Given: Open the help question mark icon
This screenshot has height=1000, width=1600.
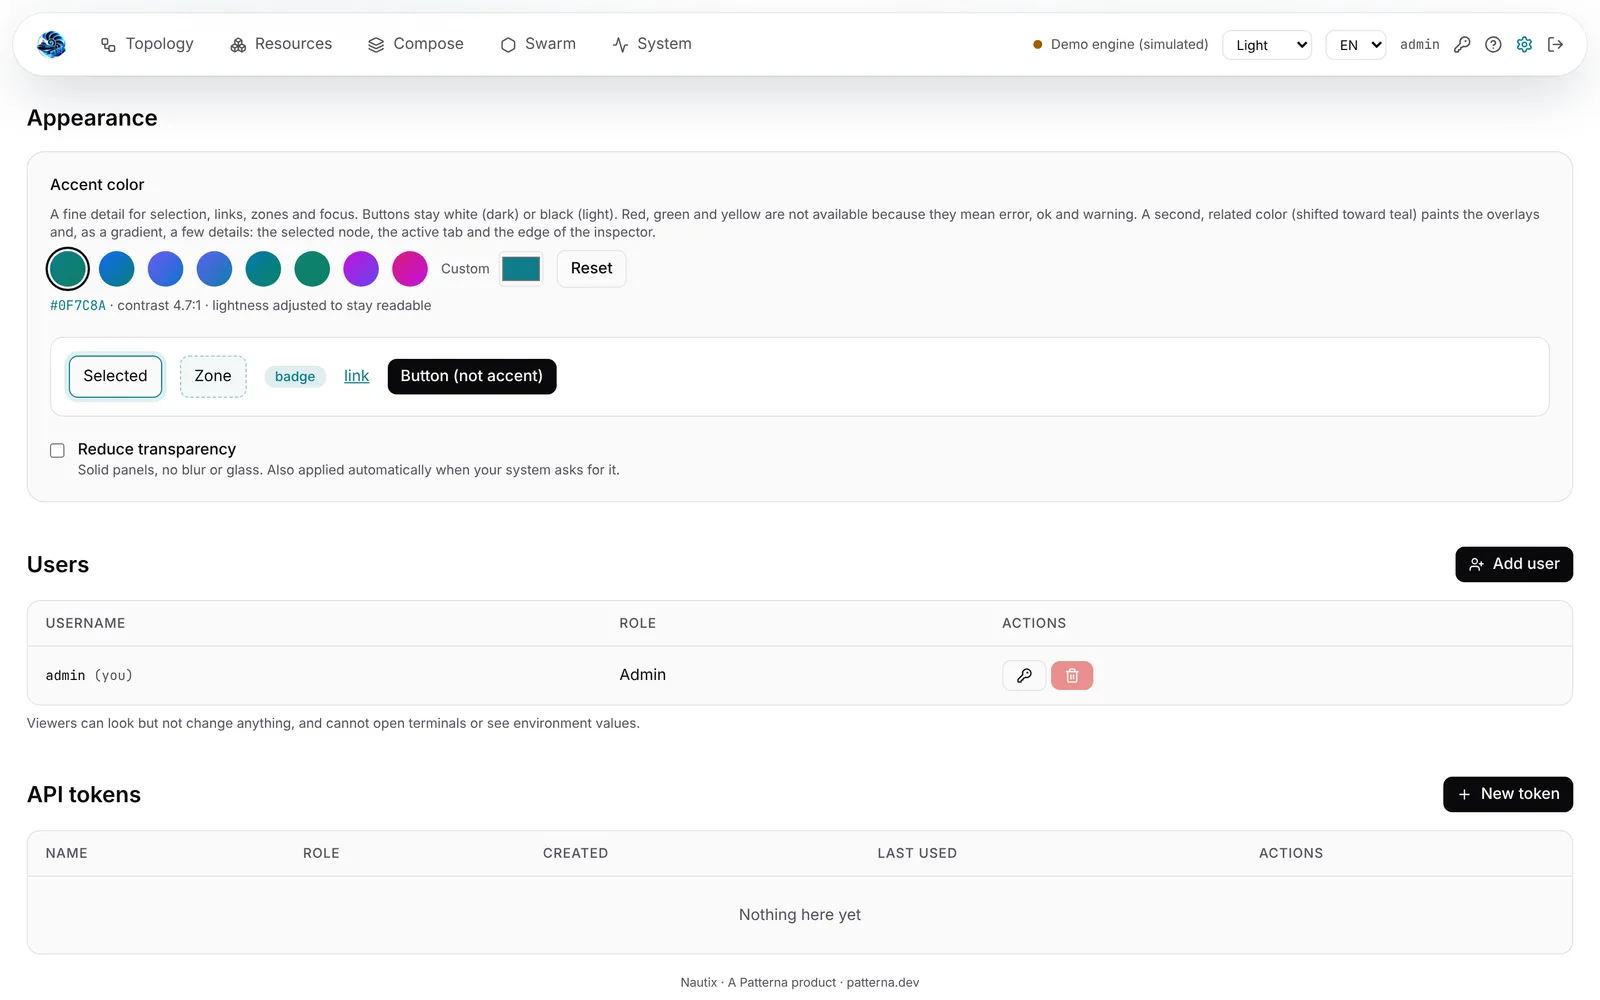Looking at the screenshot, I should click(x=1493, y=44).
